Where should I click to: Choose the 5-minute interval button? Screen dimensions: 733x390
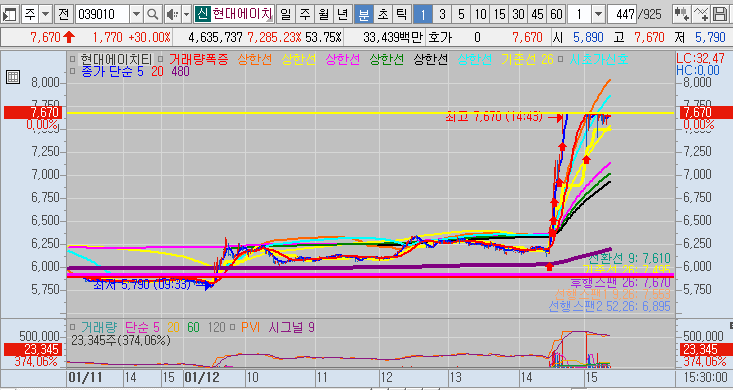pos(461,14)
